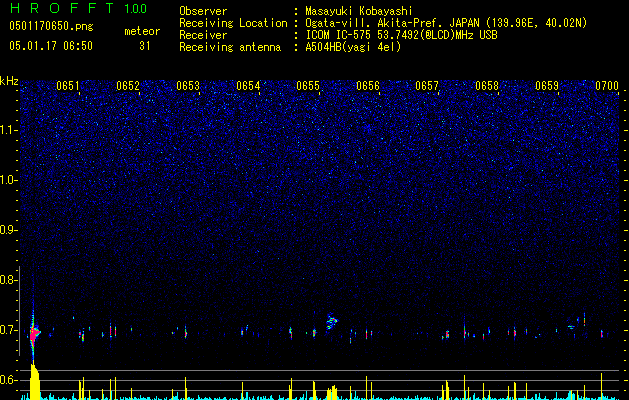Click the 0.7 kHz axis label
Viewport: 629px width, 400px height.
(x=8, y=330)
